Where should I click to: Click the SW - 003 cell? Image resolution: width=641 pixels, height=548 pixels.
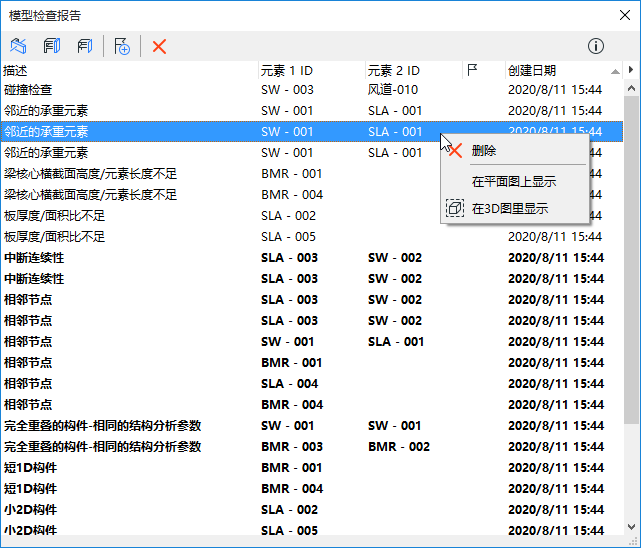(x=287, y=89)
